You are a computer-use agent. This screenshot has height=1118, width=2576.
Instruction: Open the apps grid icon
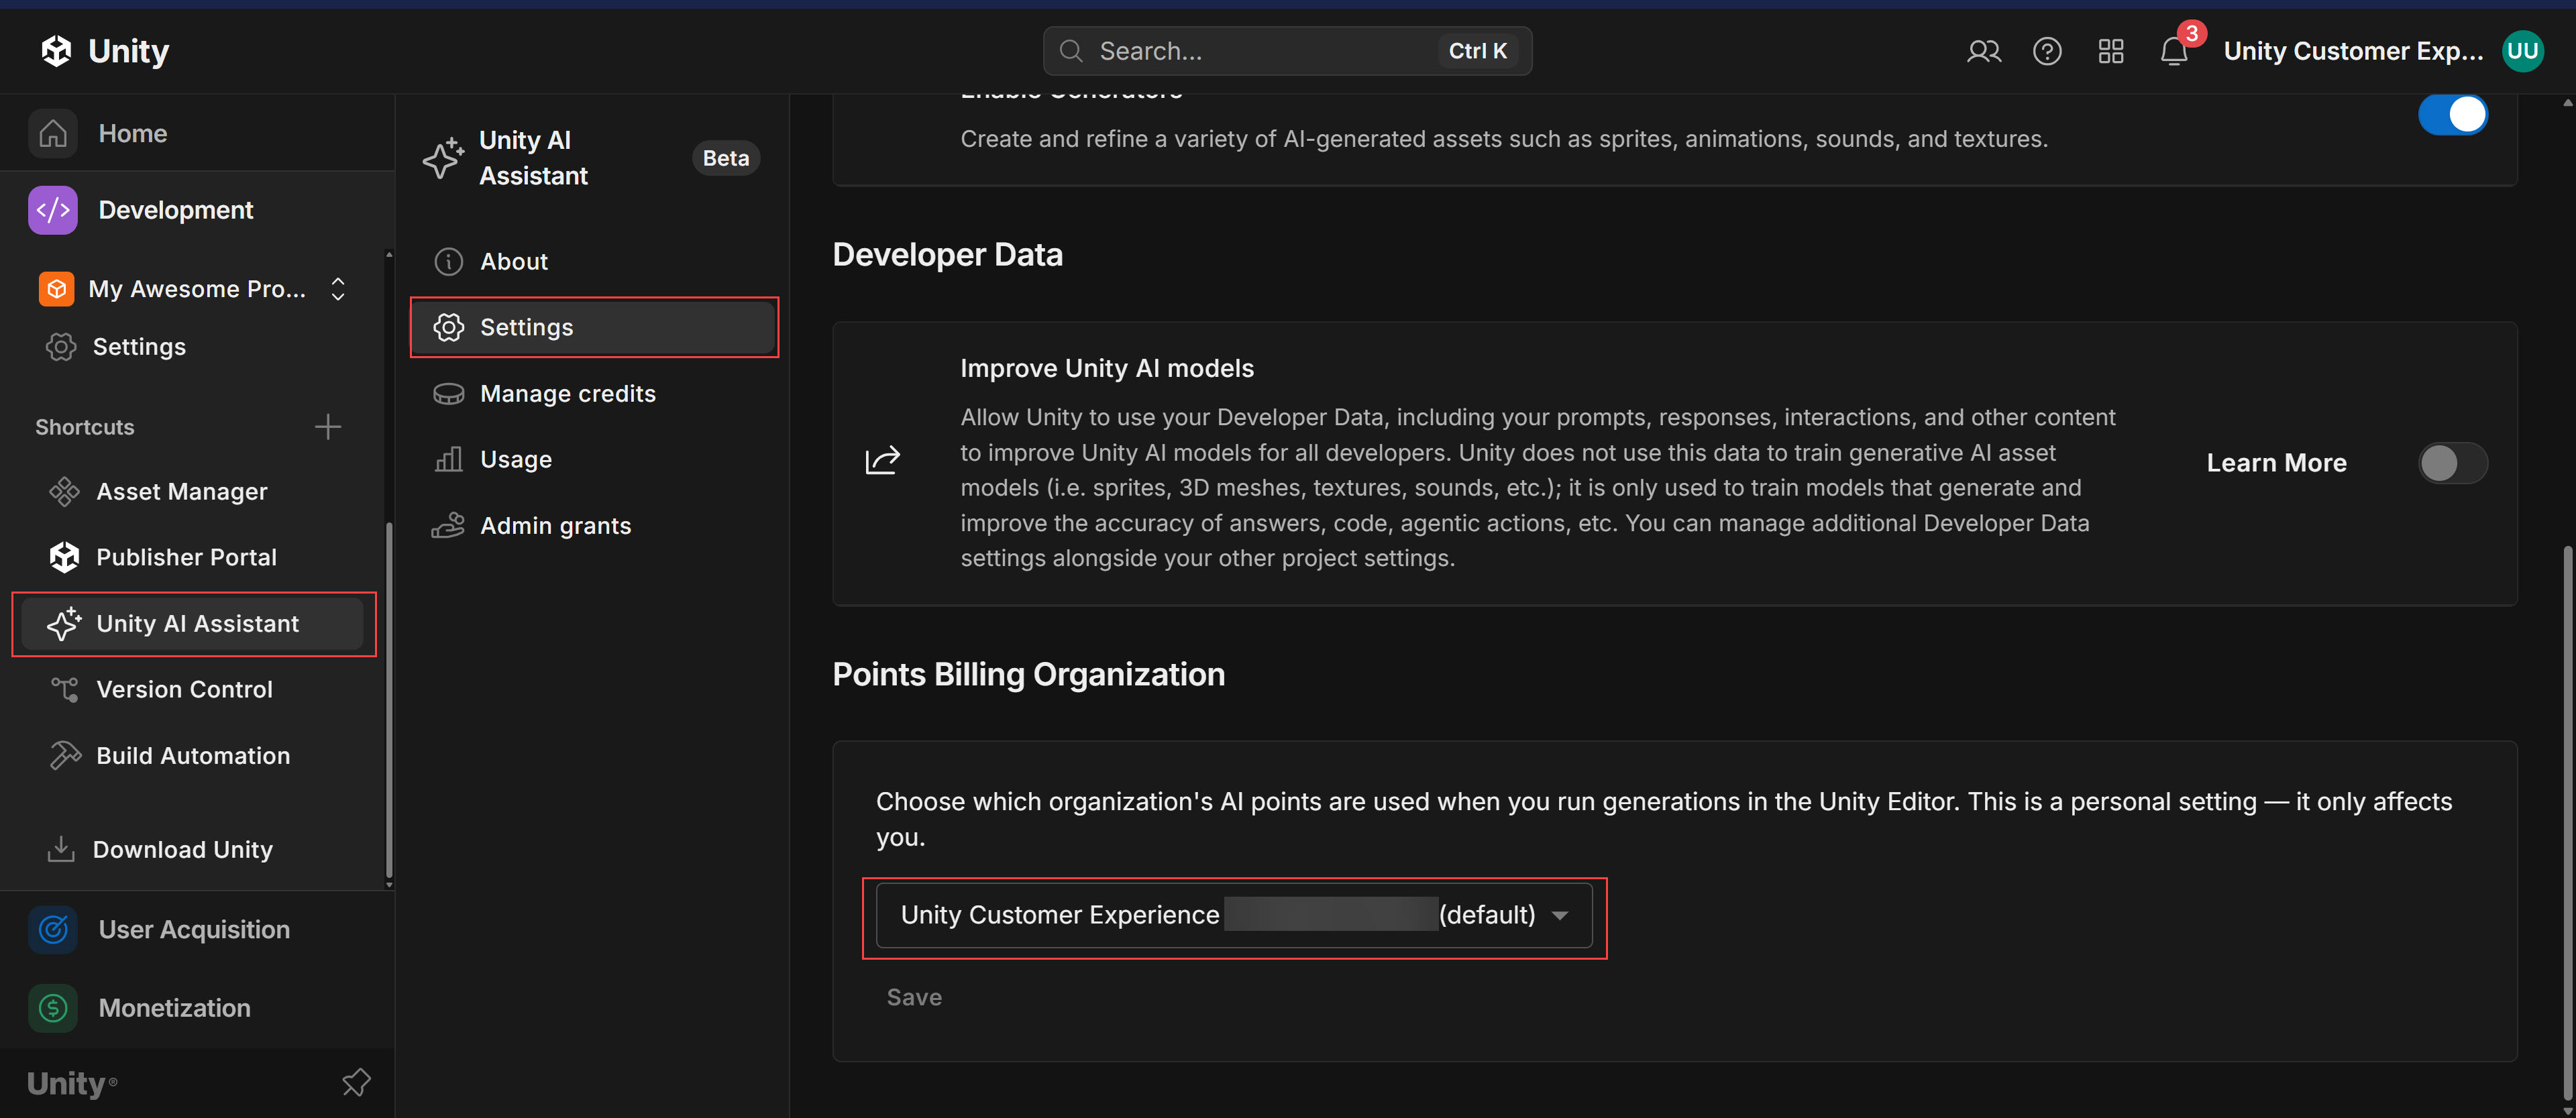pyautogui.click(x=2111, y=51)
